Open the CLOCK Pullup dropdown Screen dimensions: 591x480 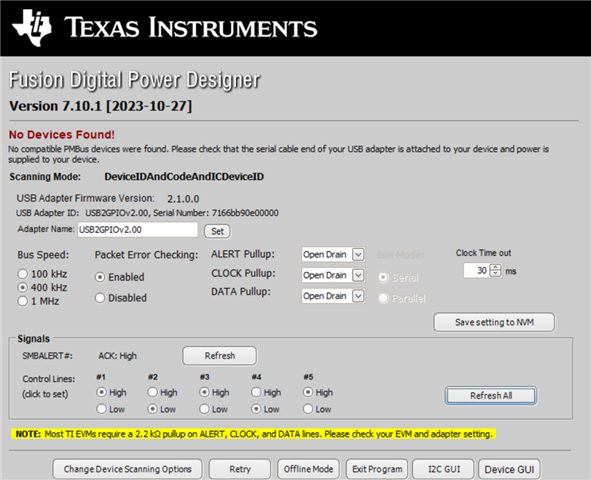pos(358,275)
